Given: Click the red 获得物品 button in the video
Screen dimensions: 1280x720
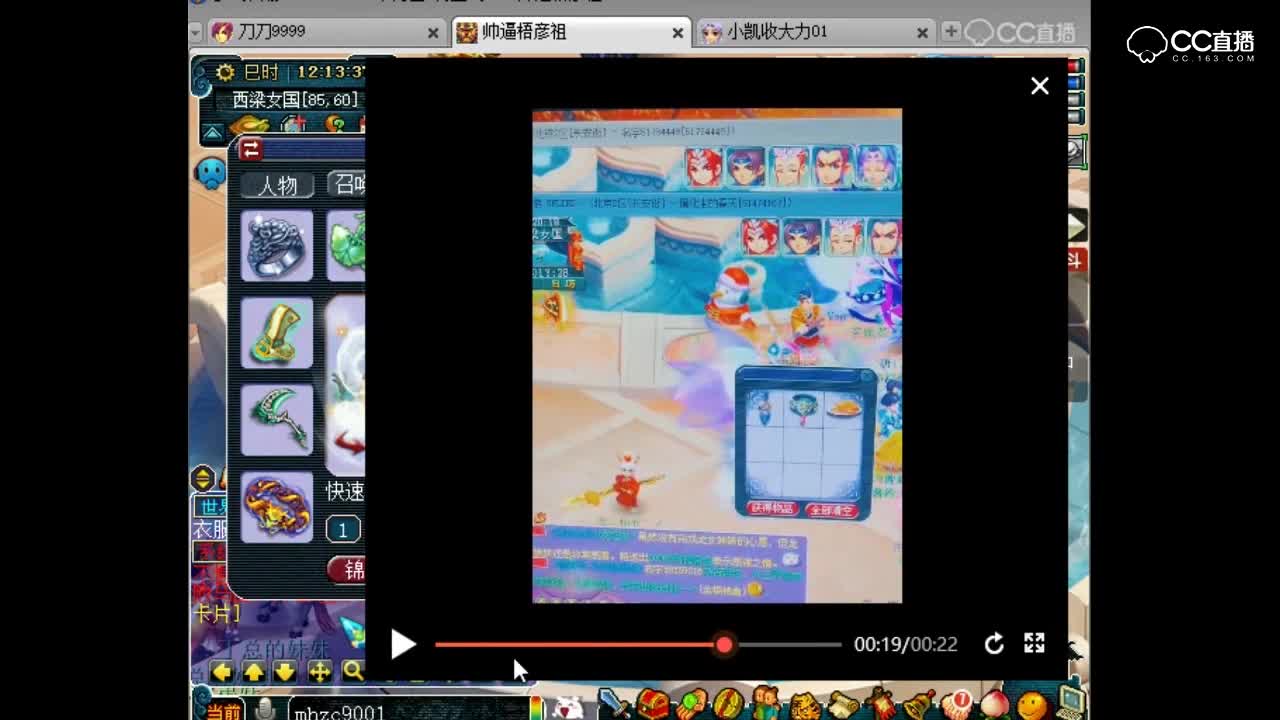Looking at the screenshot, I should [772, 509].
